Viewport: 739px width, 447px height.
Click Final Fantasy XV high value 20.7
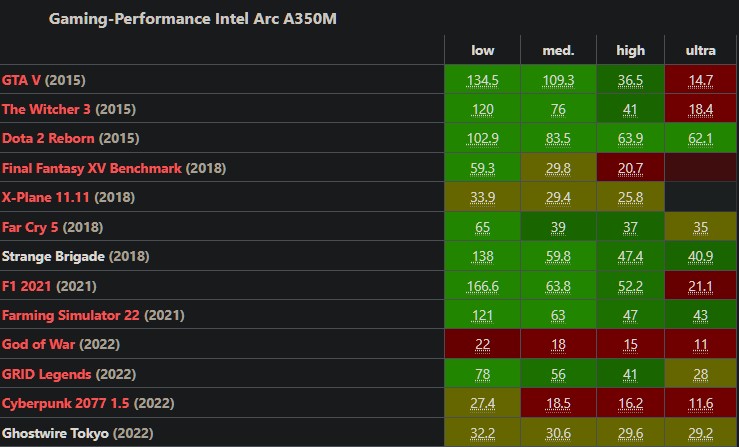click(630, 168)
